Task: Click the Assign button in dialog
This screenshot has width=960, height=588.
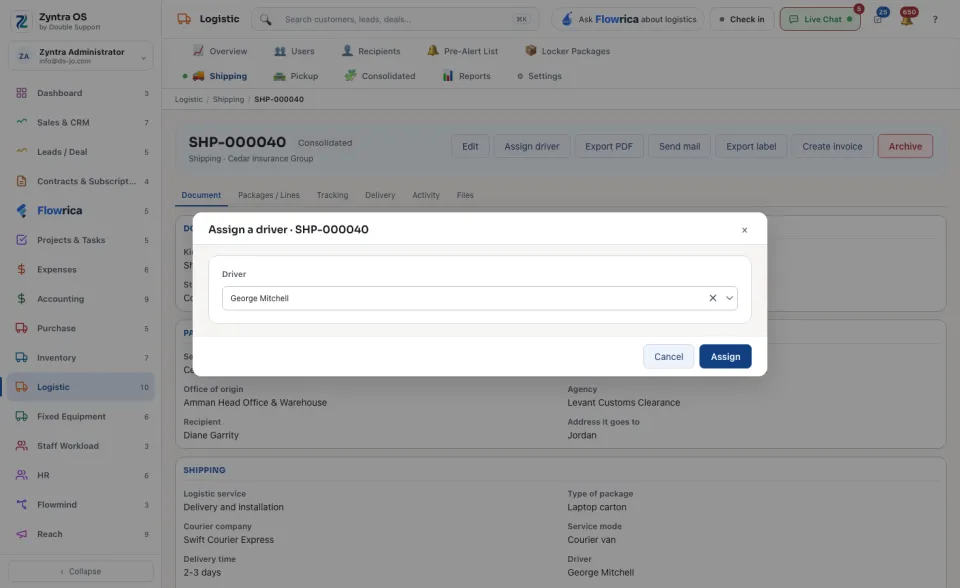Action: tap(725, 356)
